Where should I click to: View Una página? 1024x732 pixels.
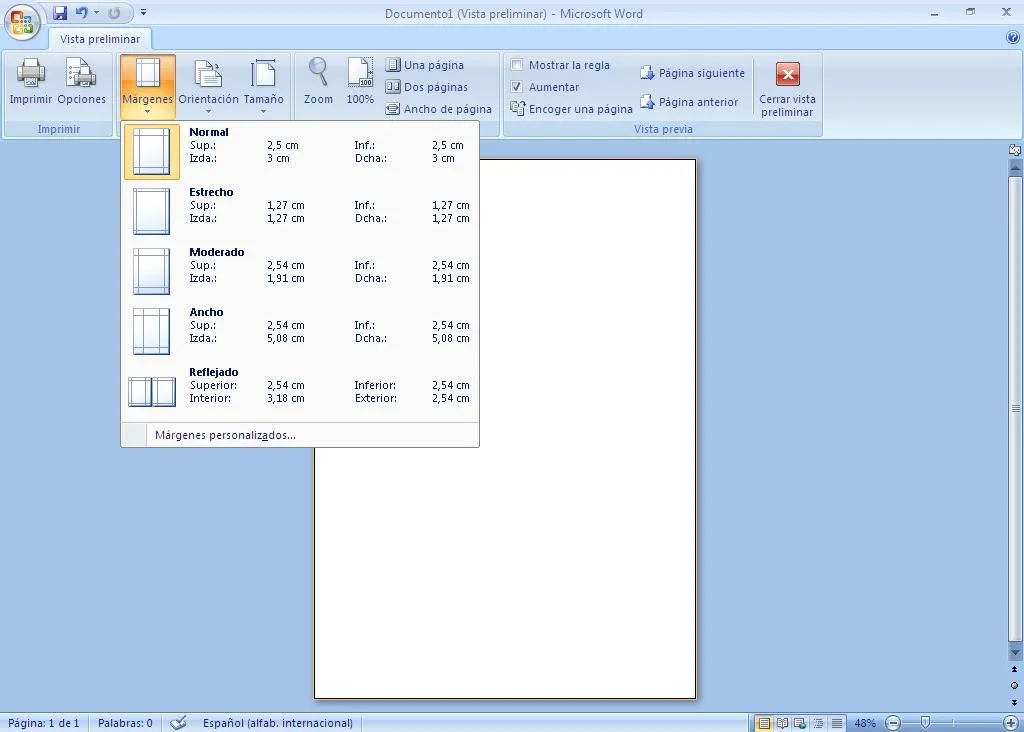pos(425,65)
